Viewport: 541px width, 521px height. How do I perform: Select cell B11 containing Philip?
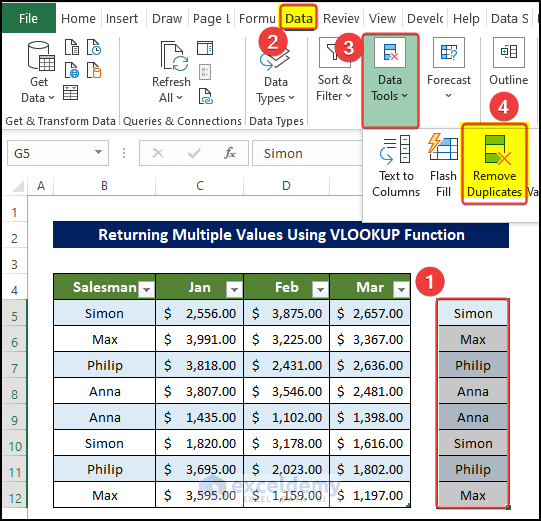(x=105, y=469)
